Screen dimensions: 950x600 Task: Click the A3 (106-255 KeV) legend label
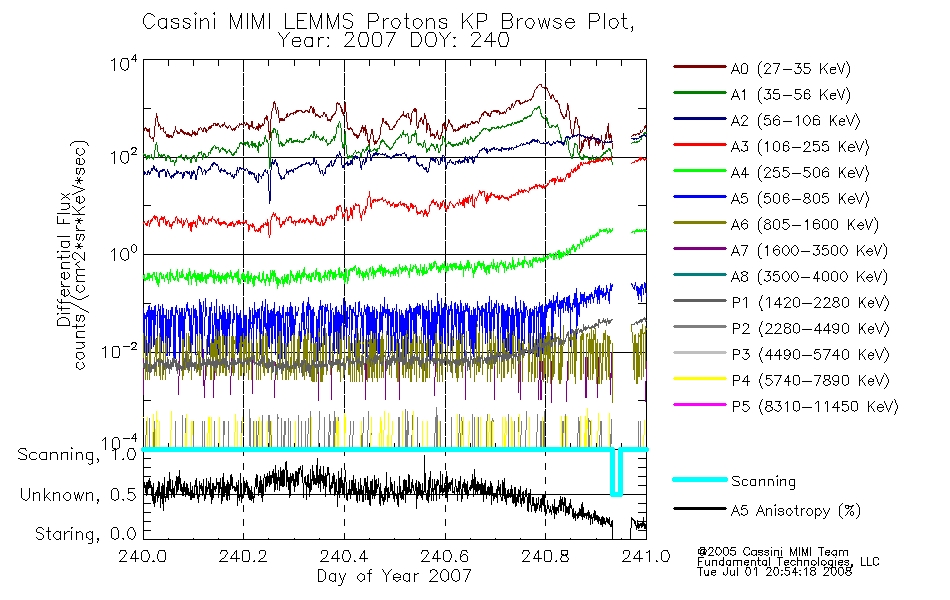coord(800,147)
